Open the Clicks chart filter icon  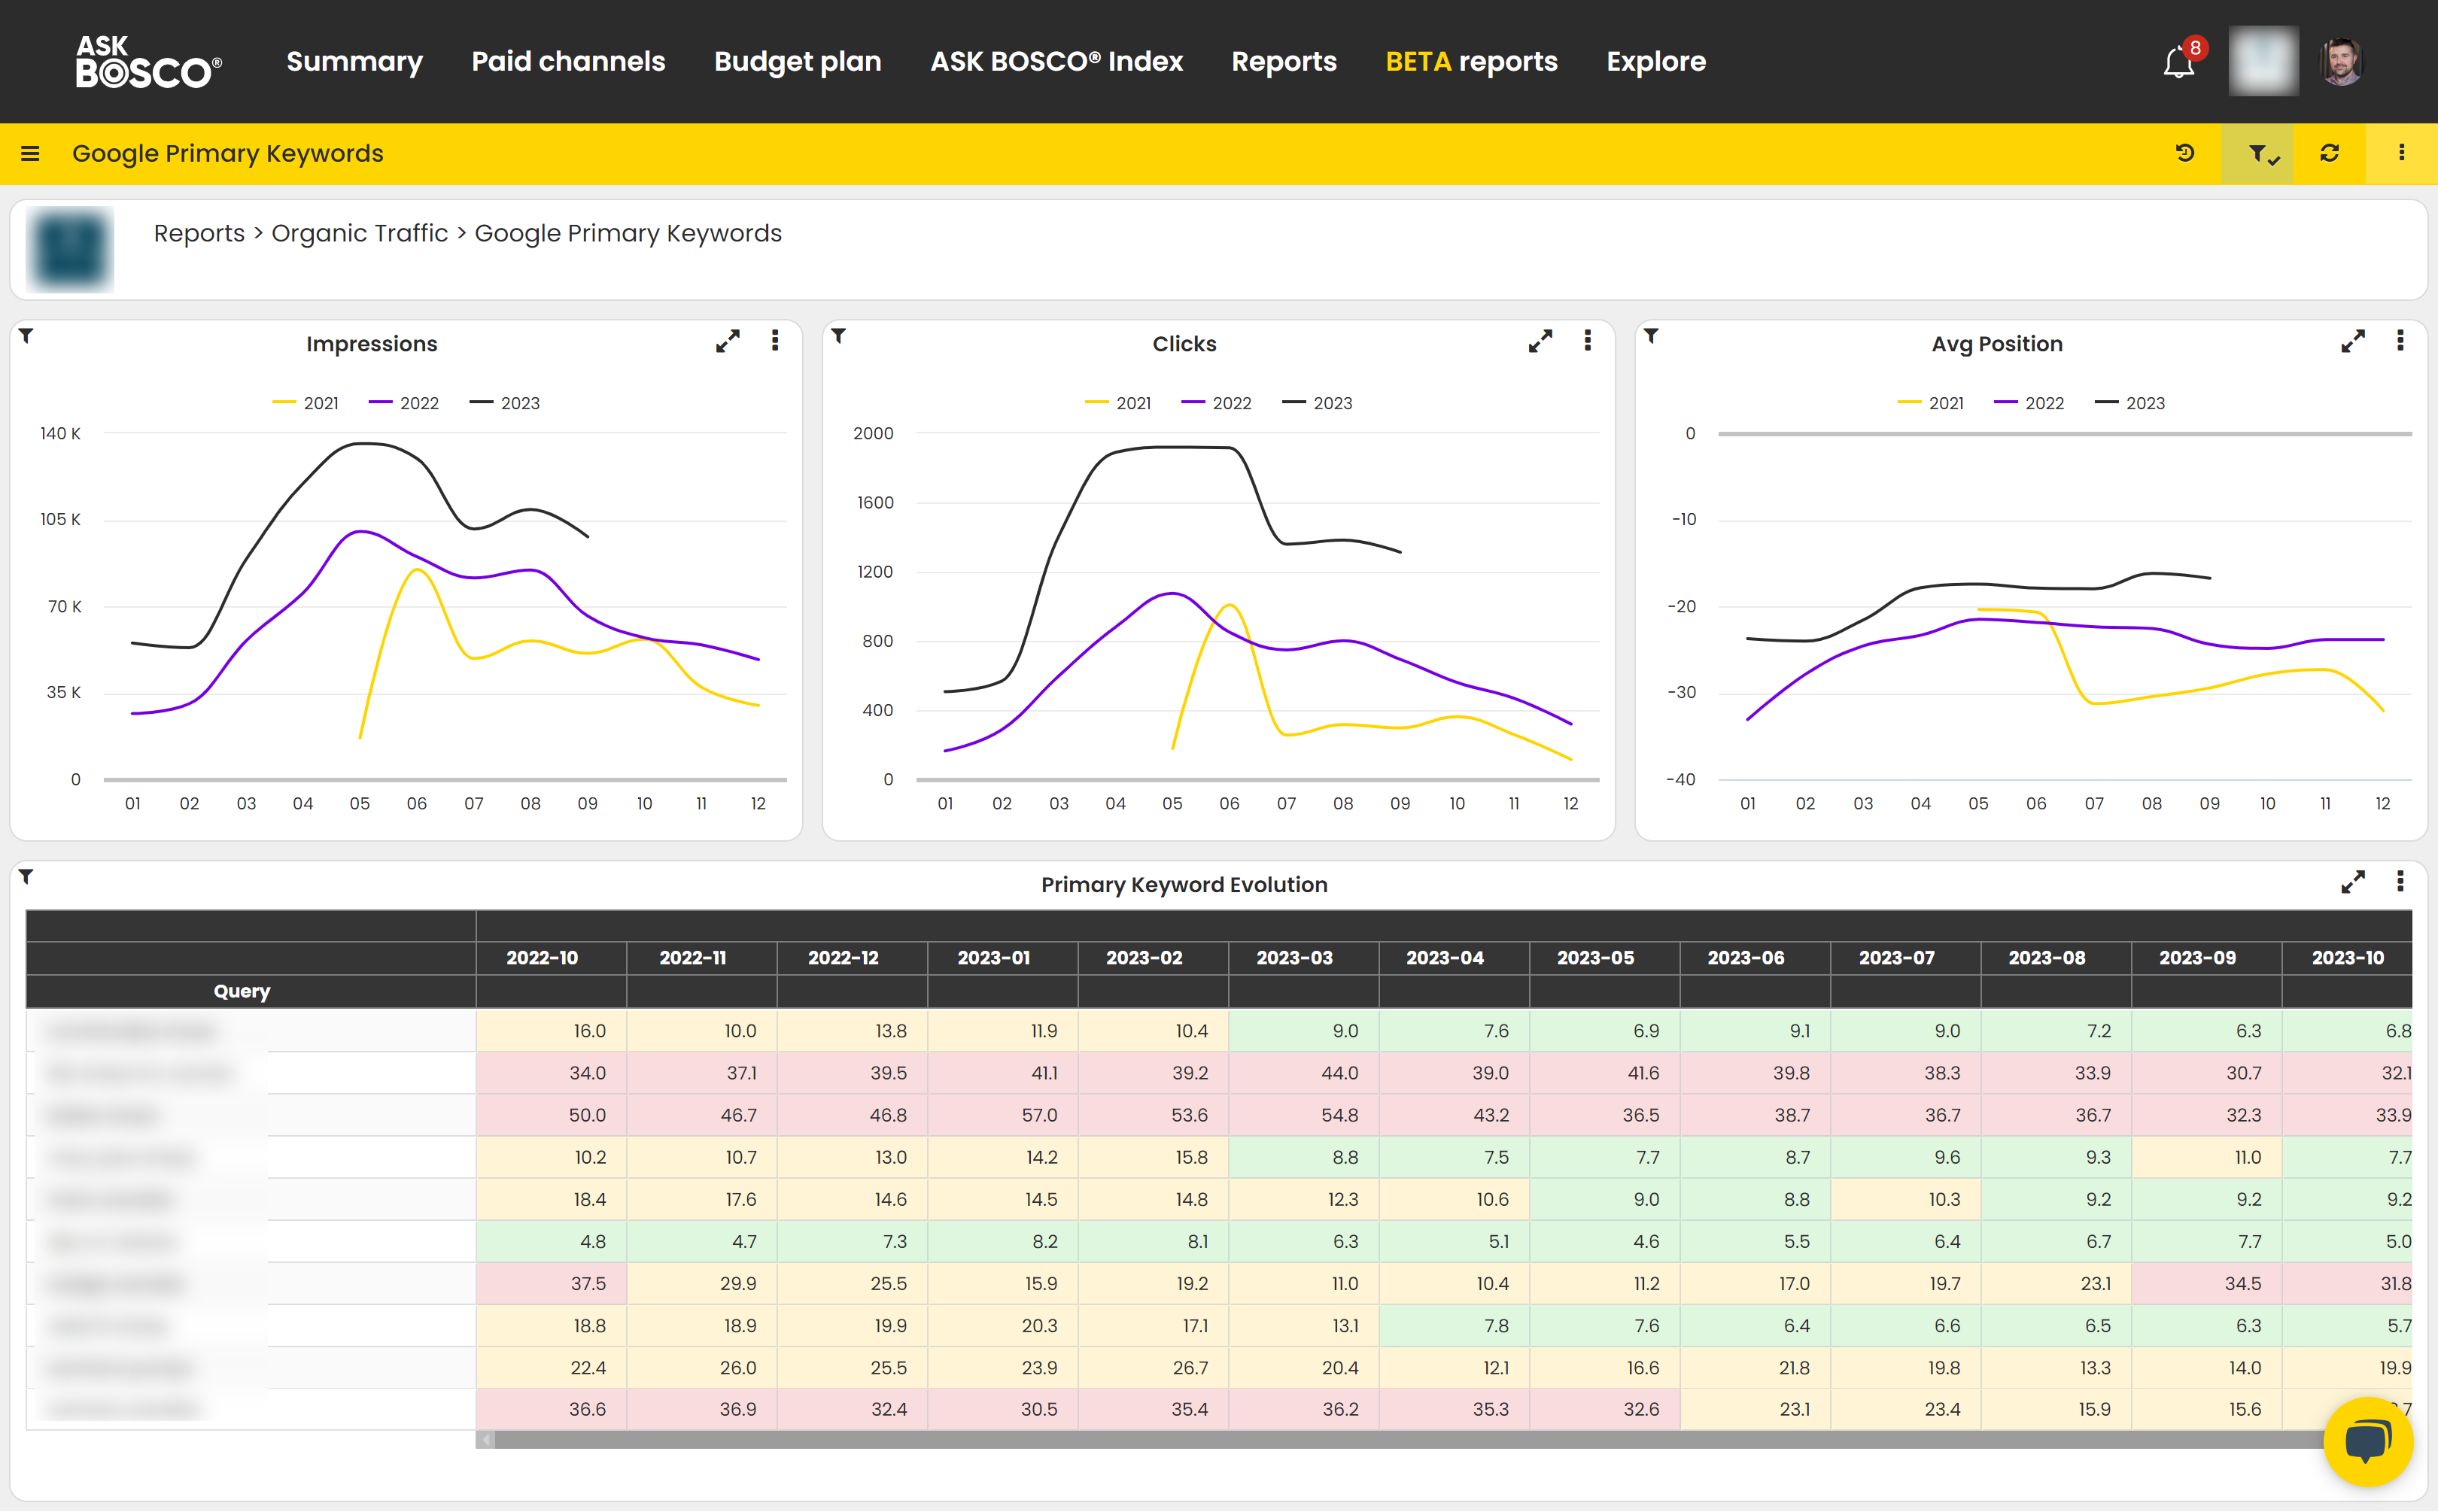click(x=839, y=336)
